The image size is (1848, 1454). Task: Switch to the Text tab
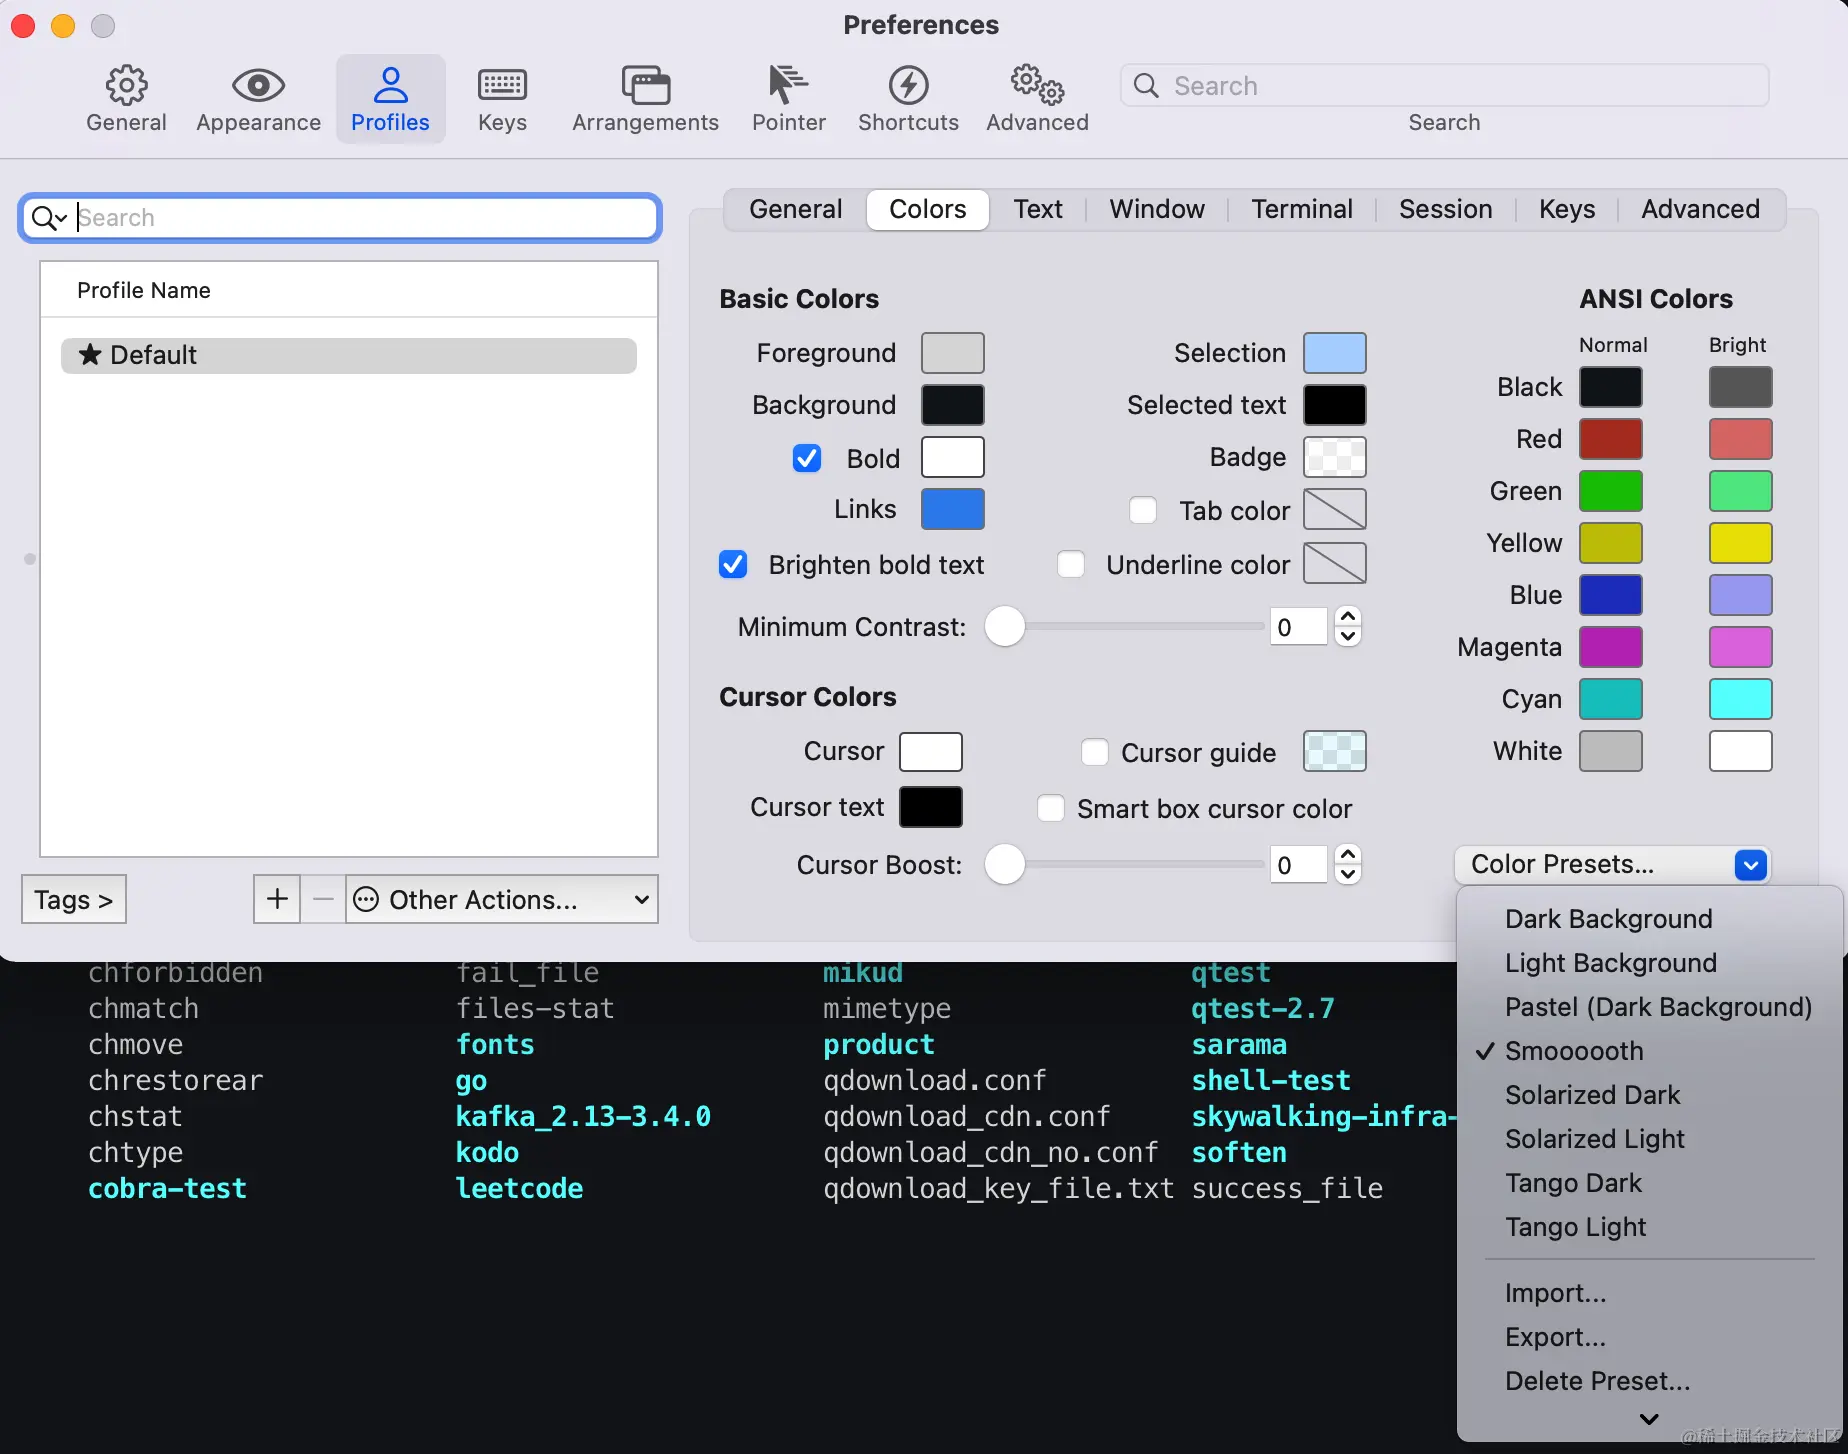pos(1038,209)
